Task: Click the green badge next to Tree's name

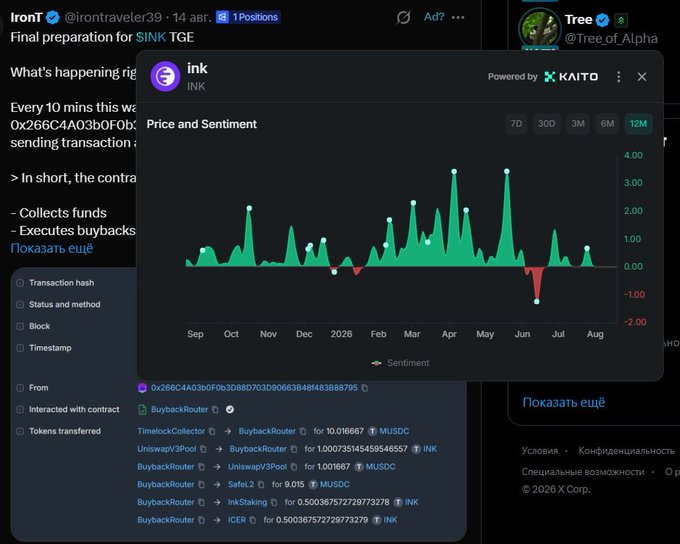Action: pos(621,20)
